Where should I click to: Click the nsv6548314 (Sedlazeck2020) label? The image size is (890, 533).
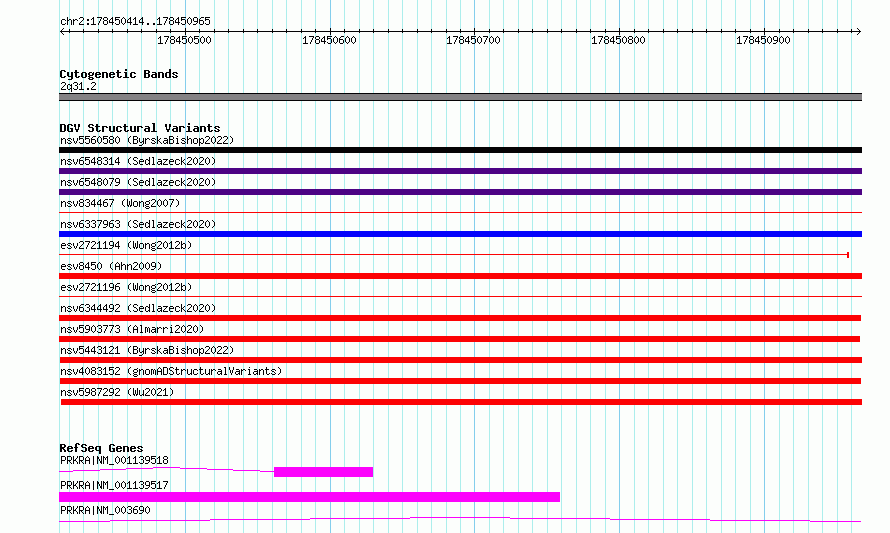(x=138, y=161)
